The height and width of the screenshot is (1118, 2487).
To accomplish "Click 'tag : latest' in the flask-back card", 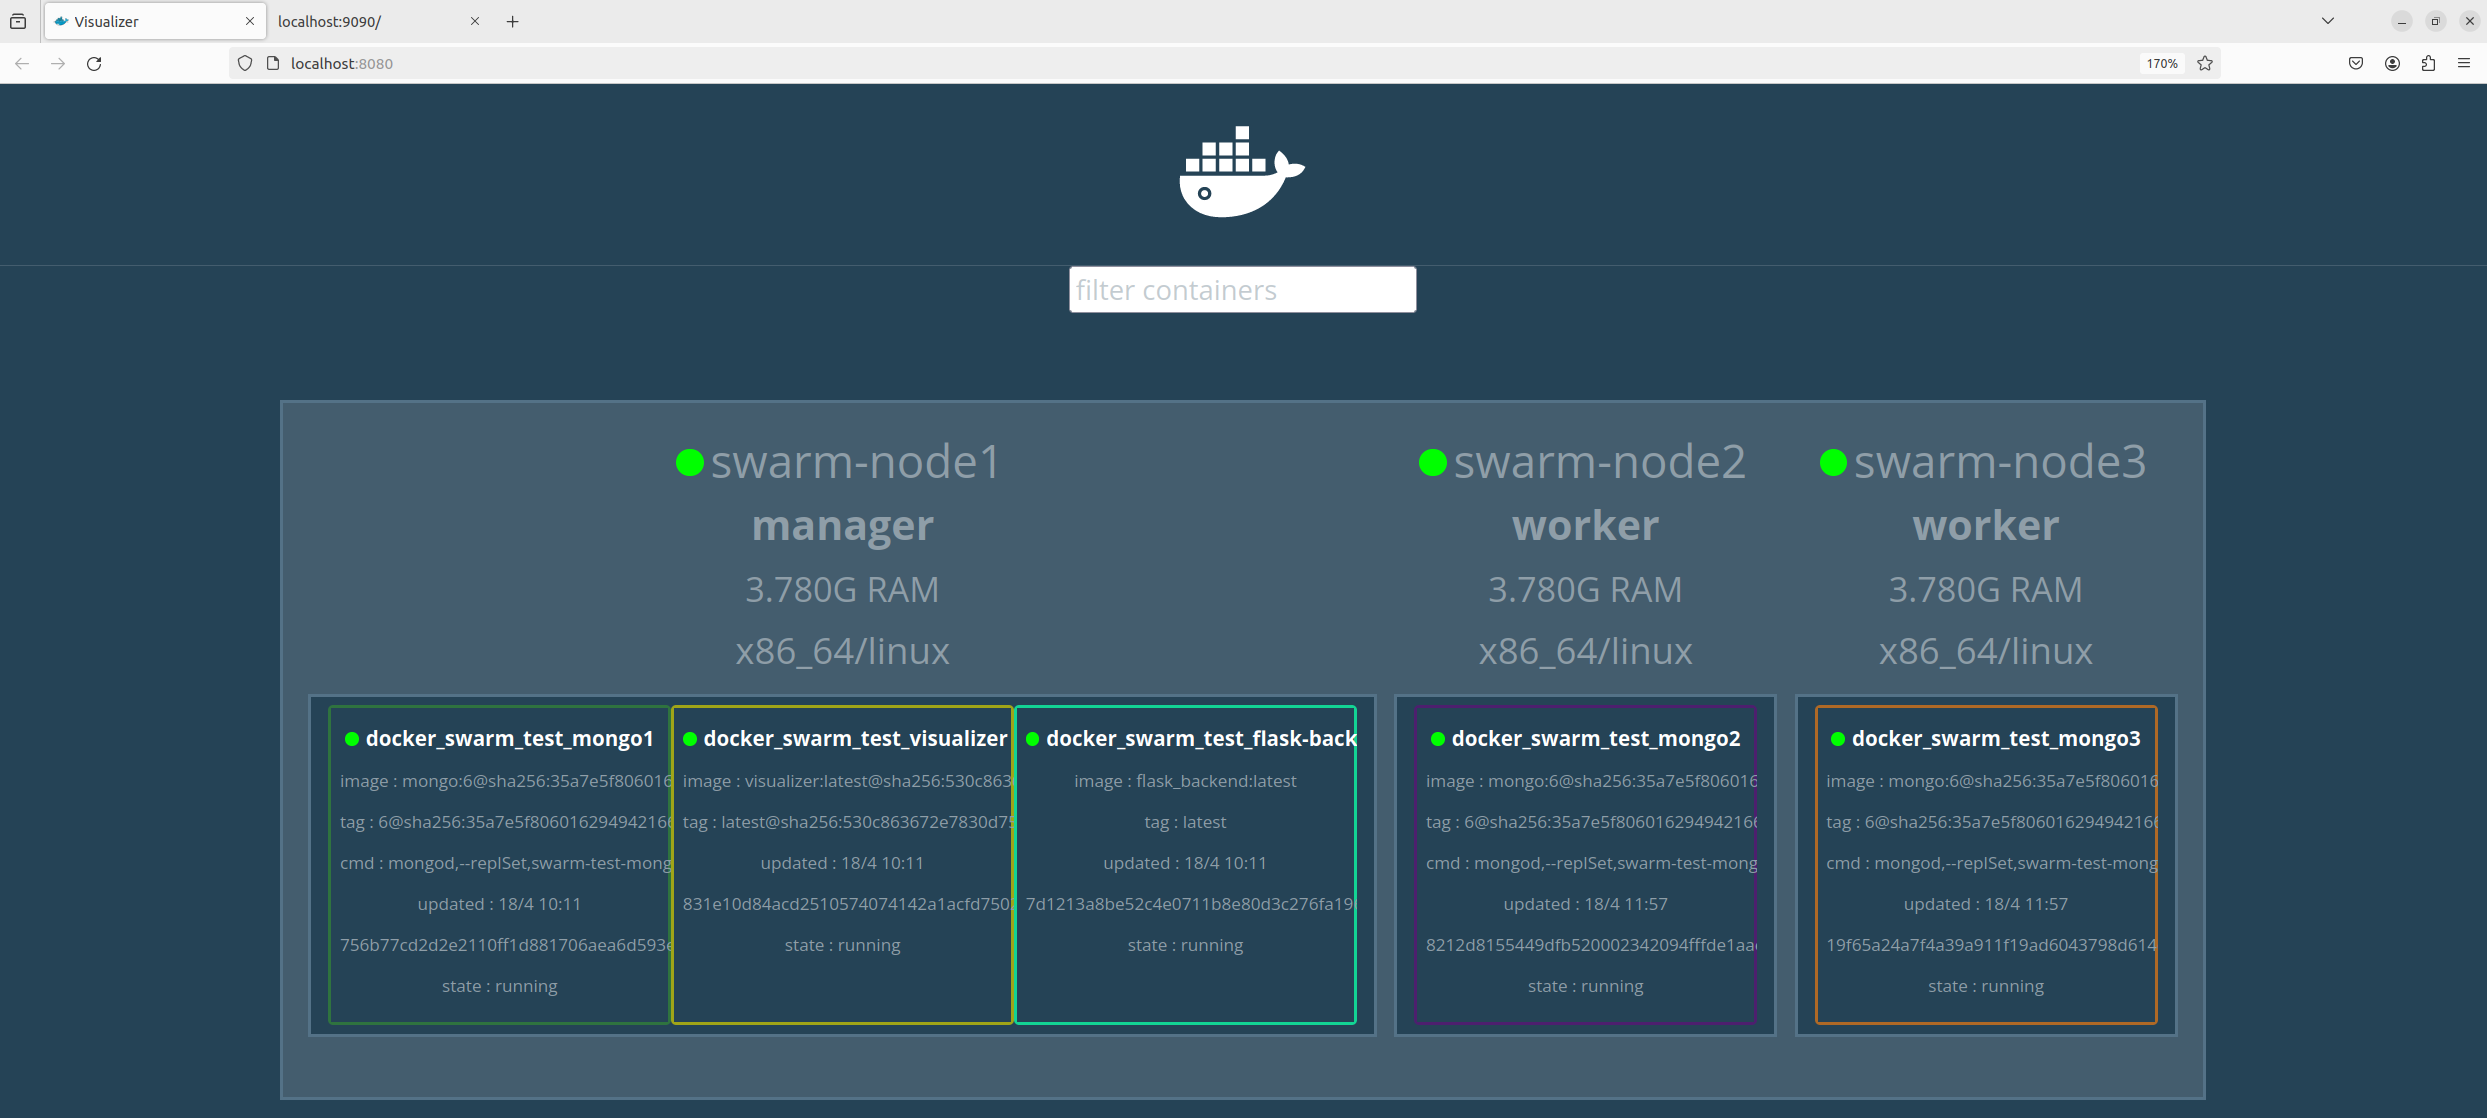I will click(x=1185, y=822).
